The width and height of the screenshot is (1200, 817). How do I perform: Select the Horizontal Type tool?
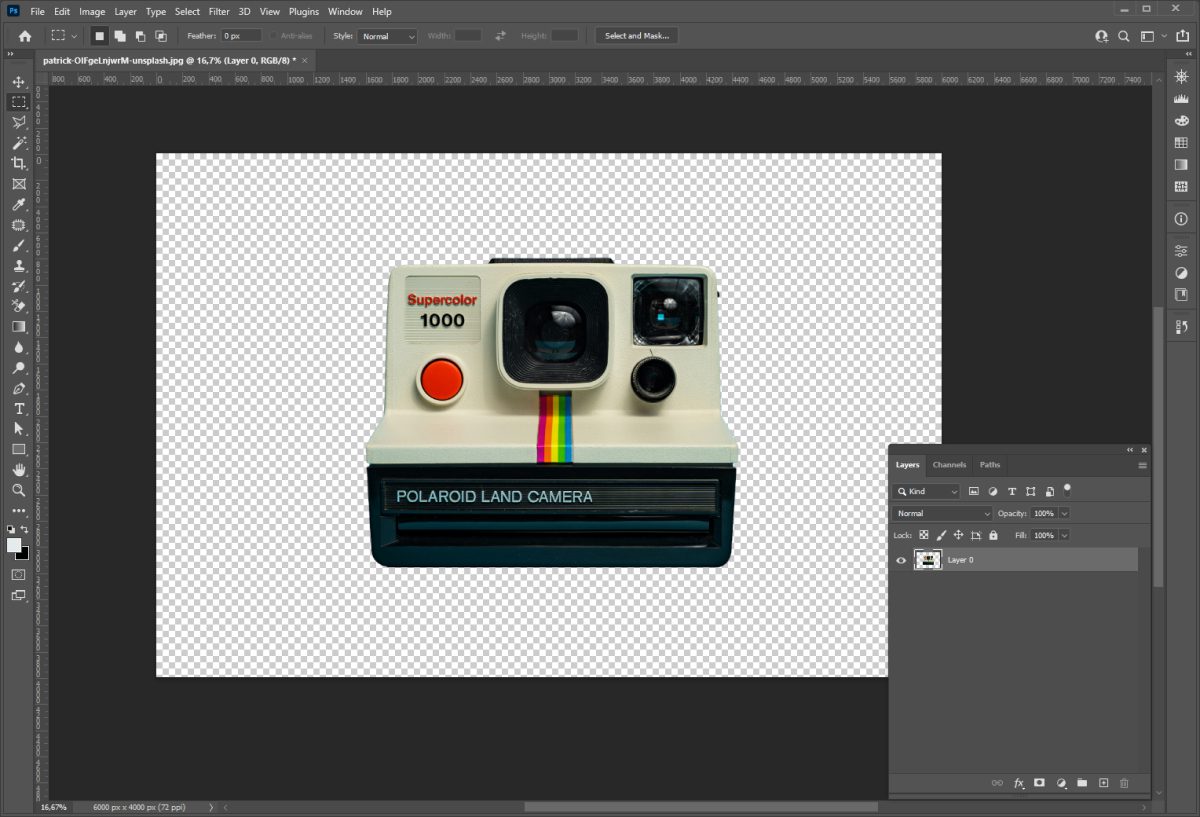[18, 409]
